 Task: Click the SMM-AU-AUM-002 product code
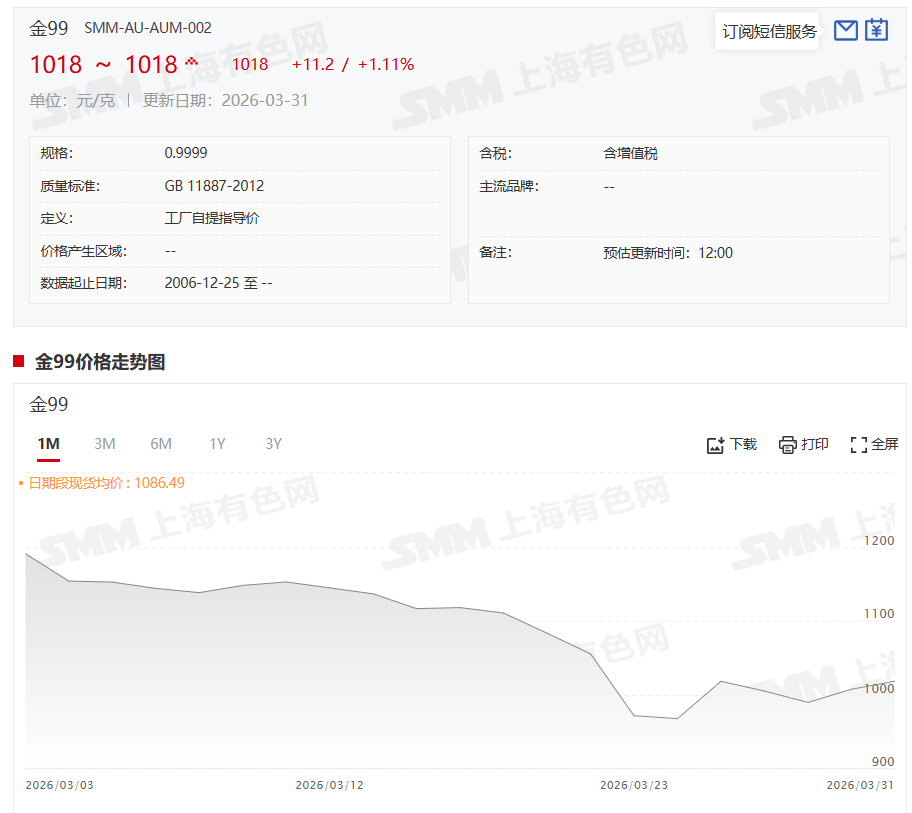(148, 28)
